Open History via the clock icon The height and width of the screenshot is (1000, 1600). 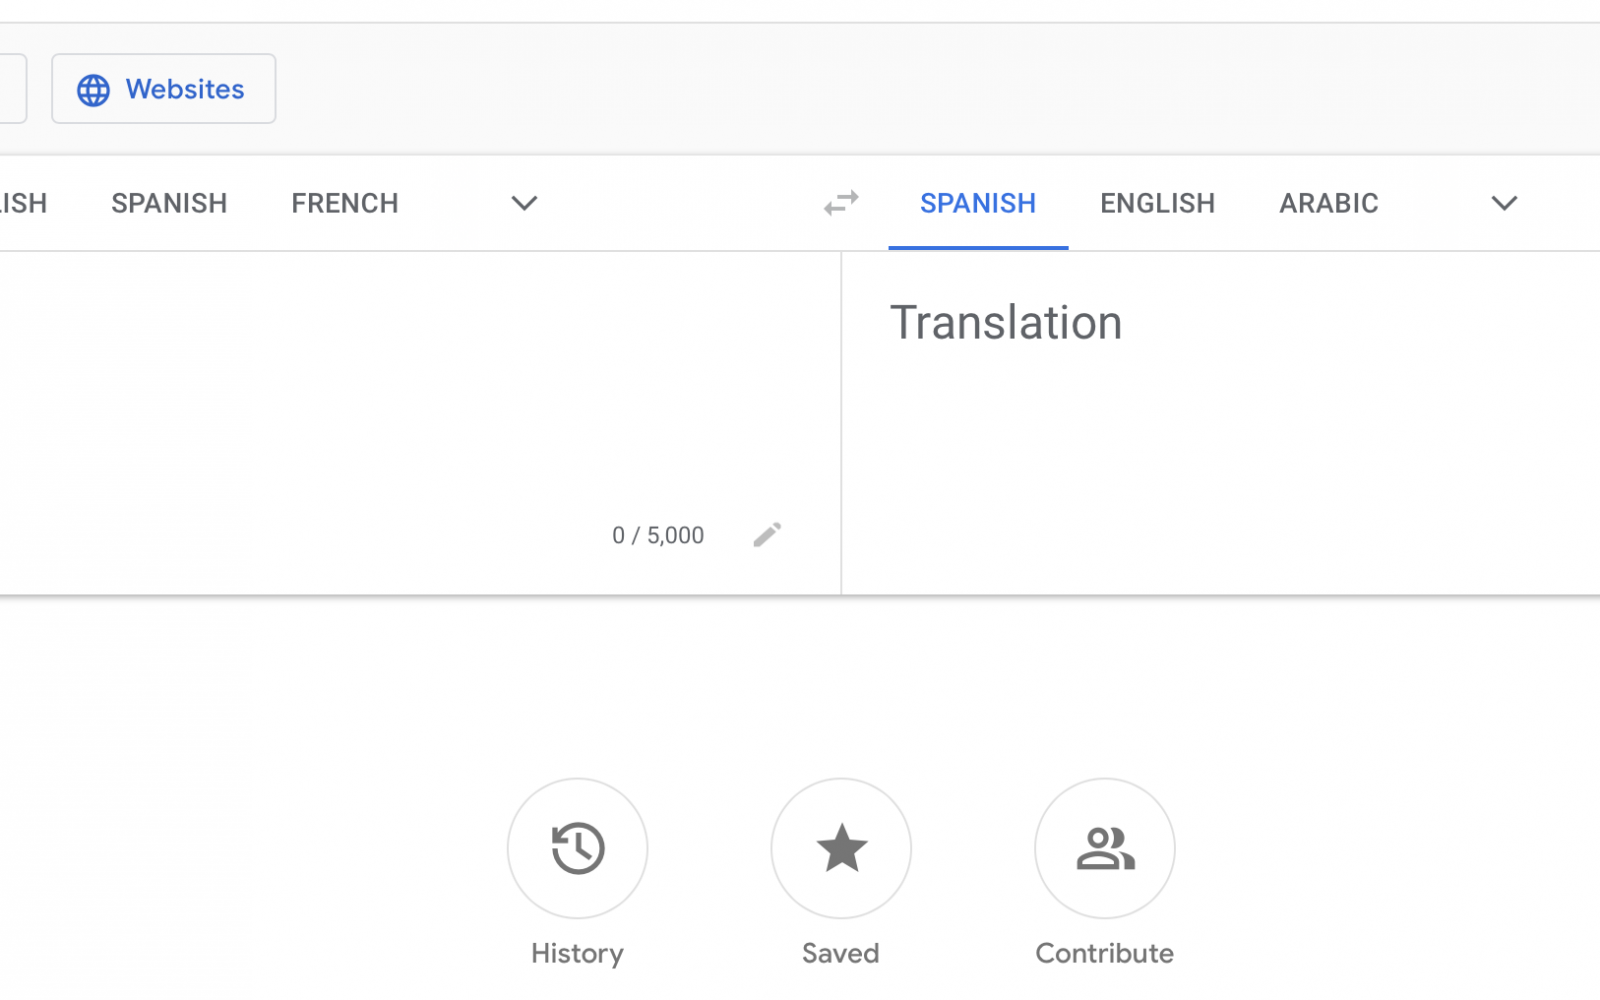pyautogui.click(x=577, y=848)
